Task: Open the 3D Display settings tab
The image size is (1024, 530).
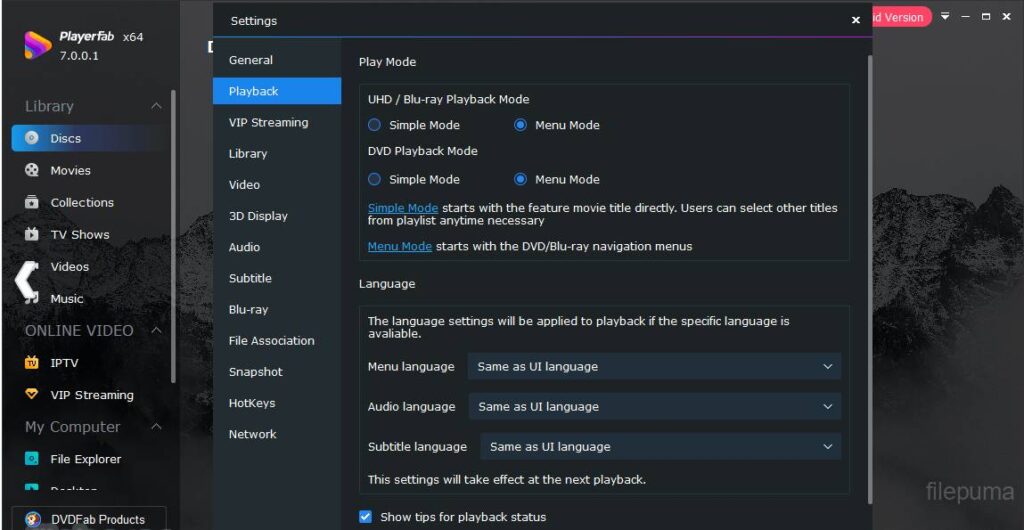Action: point(277,216)
